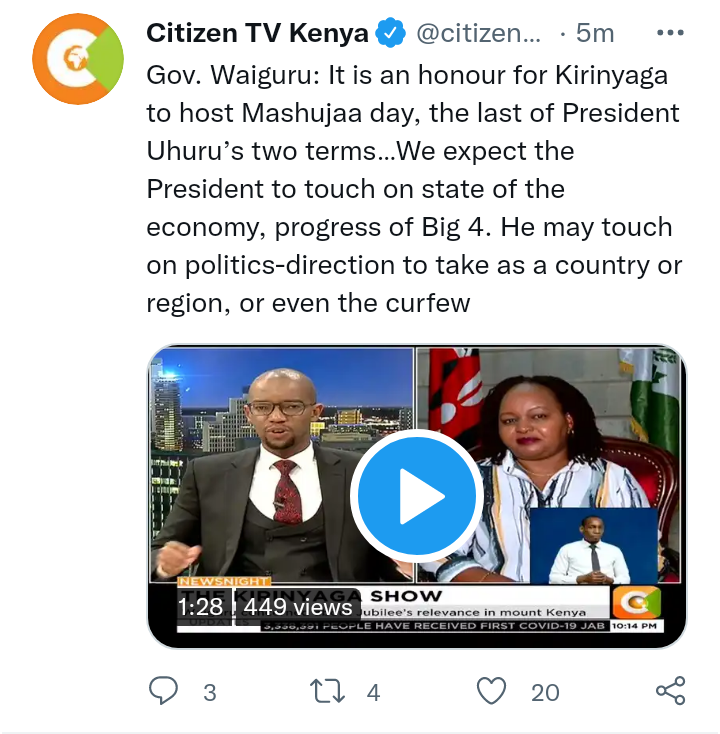The height and width of the screenshot is (734, 720).
Task: Click the 1:28 video duration label
Action: coord(200,607)
